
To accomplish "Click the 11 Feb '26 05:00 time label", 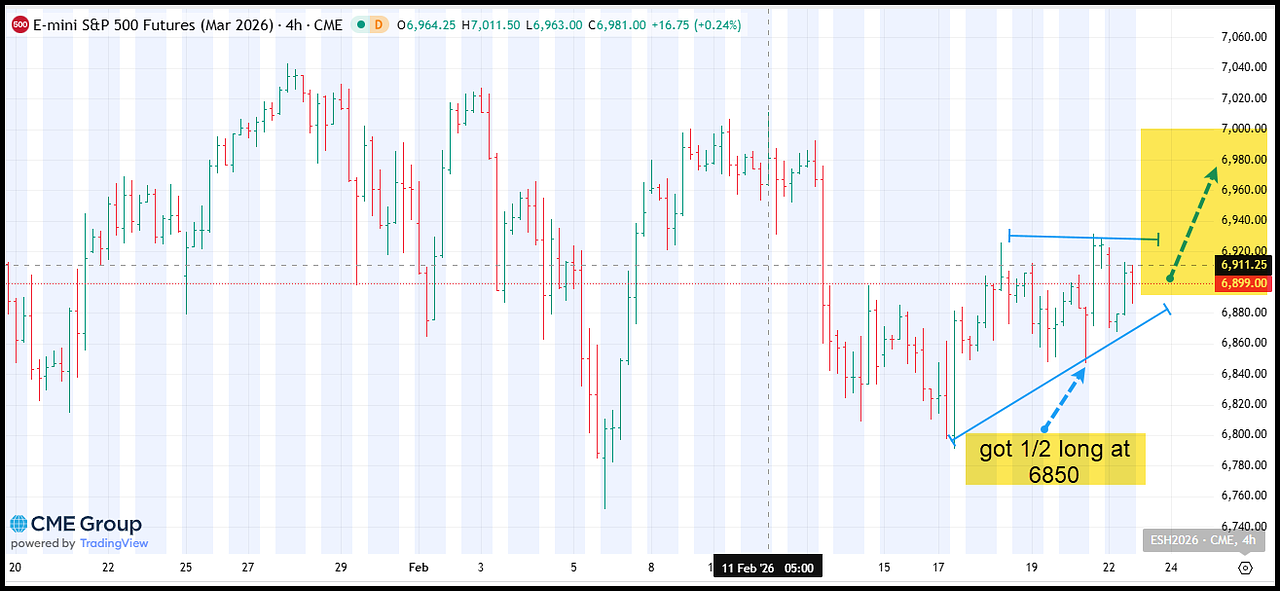I will [767, 567].
